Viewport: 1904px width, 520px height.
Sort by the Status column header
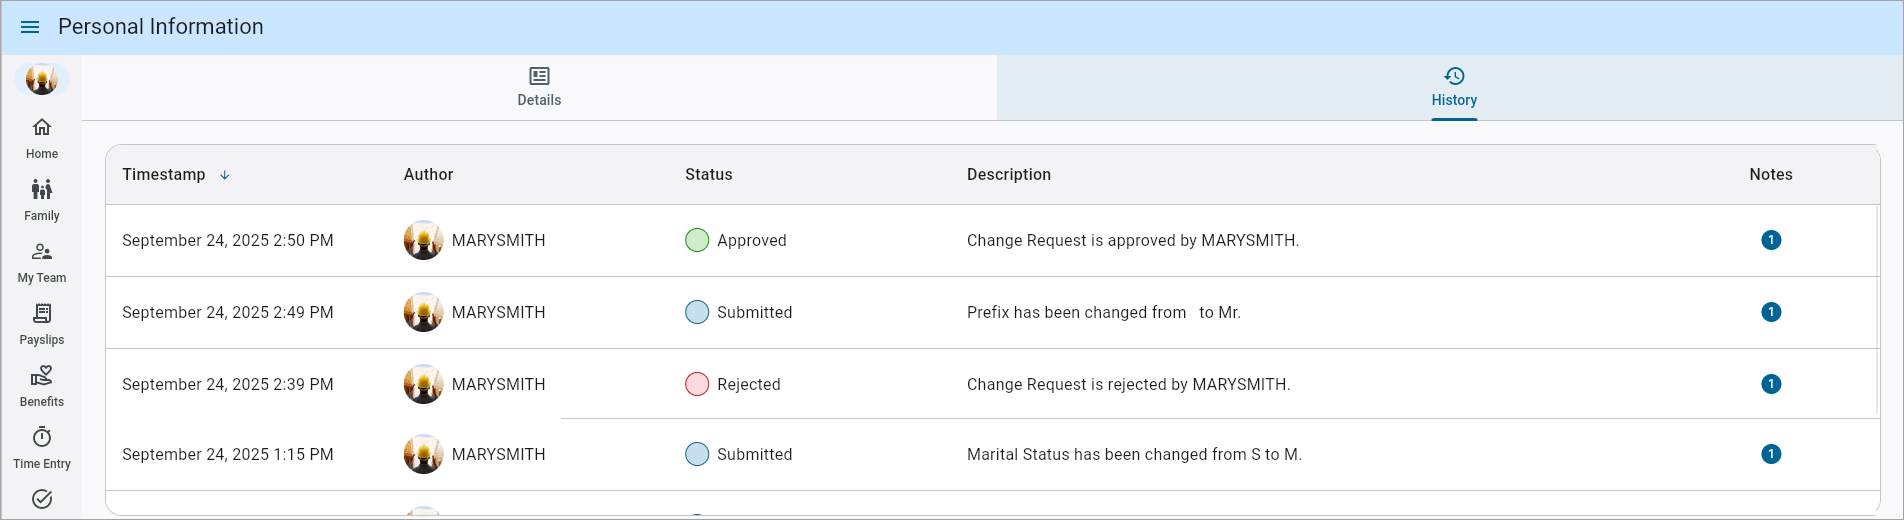pos(708,175)
